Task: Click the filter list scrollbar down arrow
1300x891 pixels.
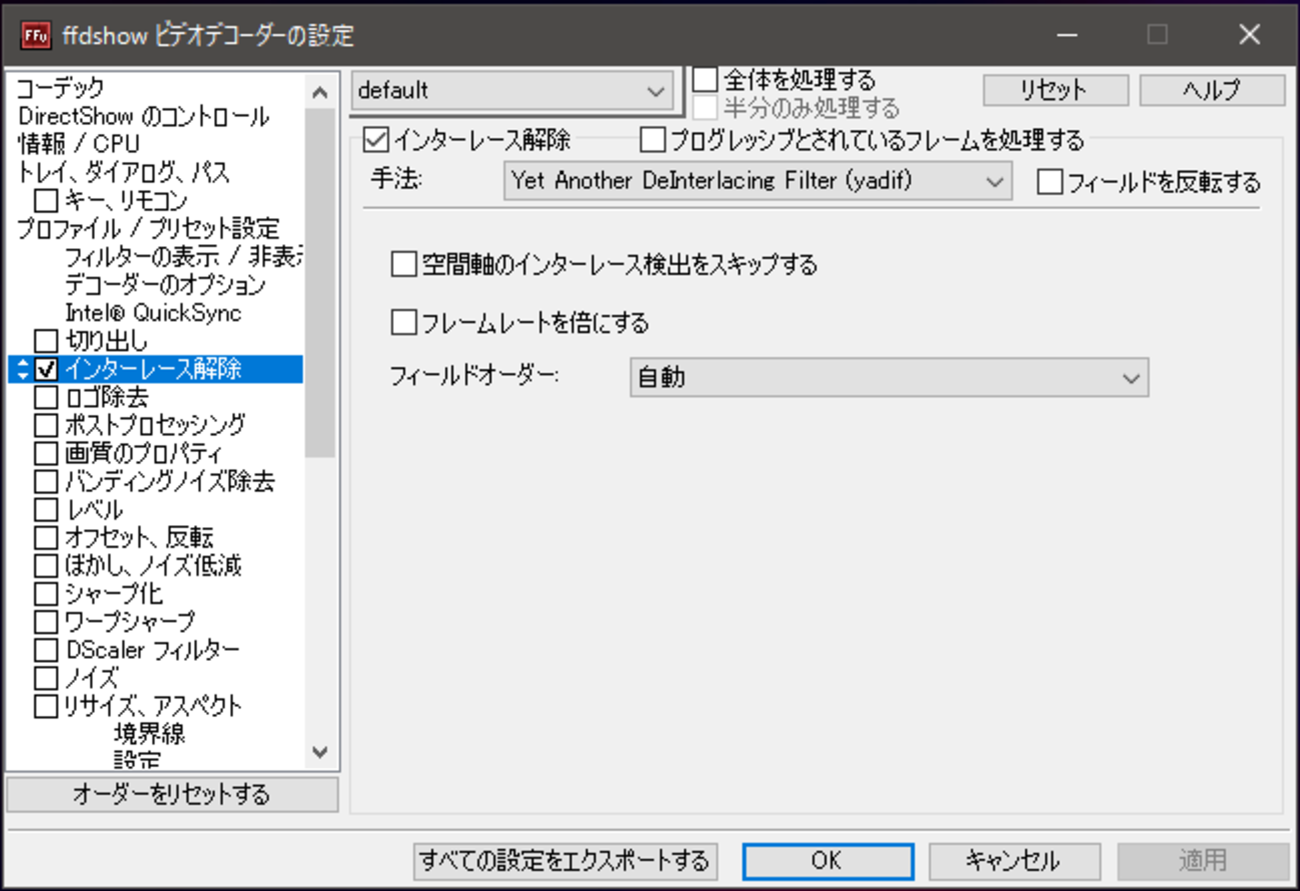Action: [x=320, y=753]
